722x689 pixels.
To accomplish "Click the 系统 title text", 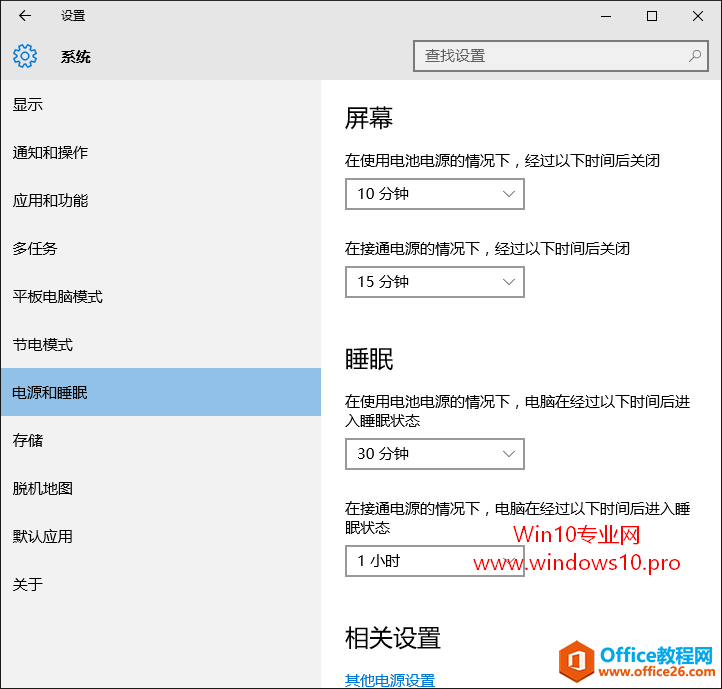I will click(76, 57).
